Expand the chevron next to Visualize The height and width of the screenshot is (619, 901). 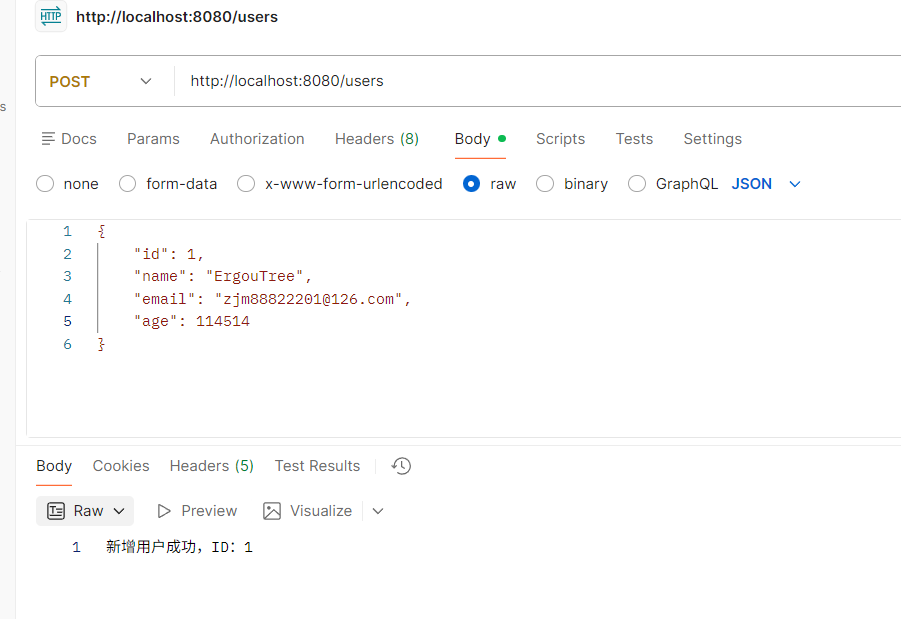[378, 511]
